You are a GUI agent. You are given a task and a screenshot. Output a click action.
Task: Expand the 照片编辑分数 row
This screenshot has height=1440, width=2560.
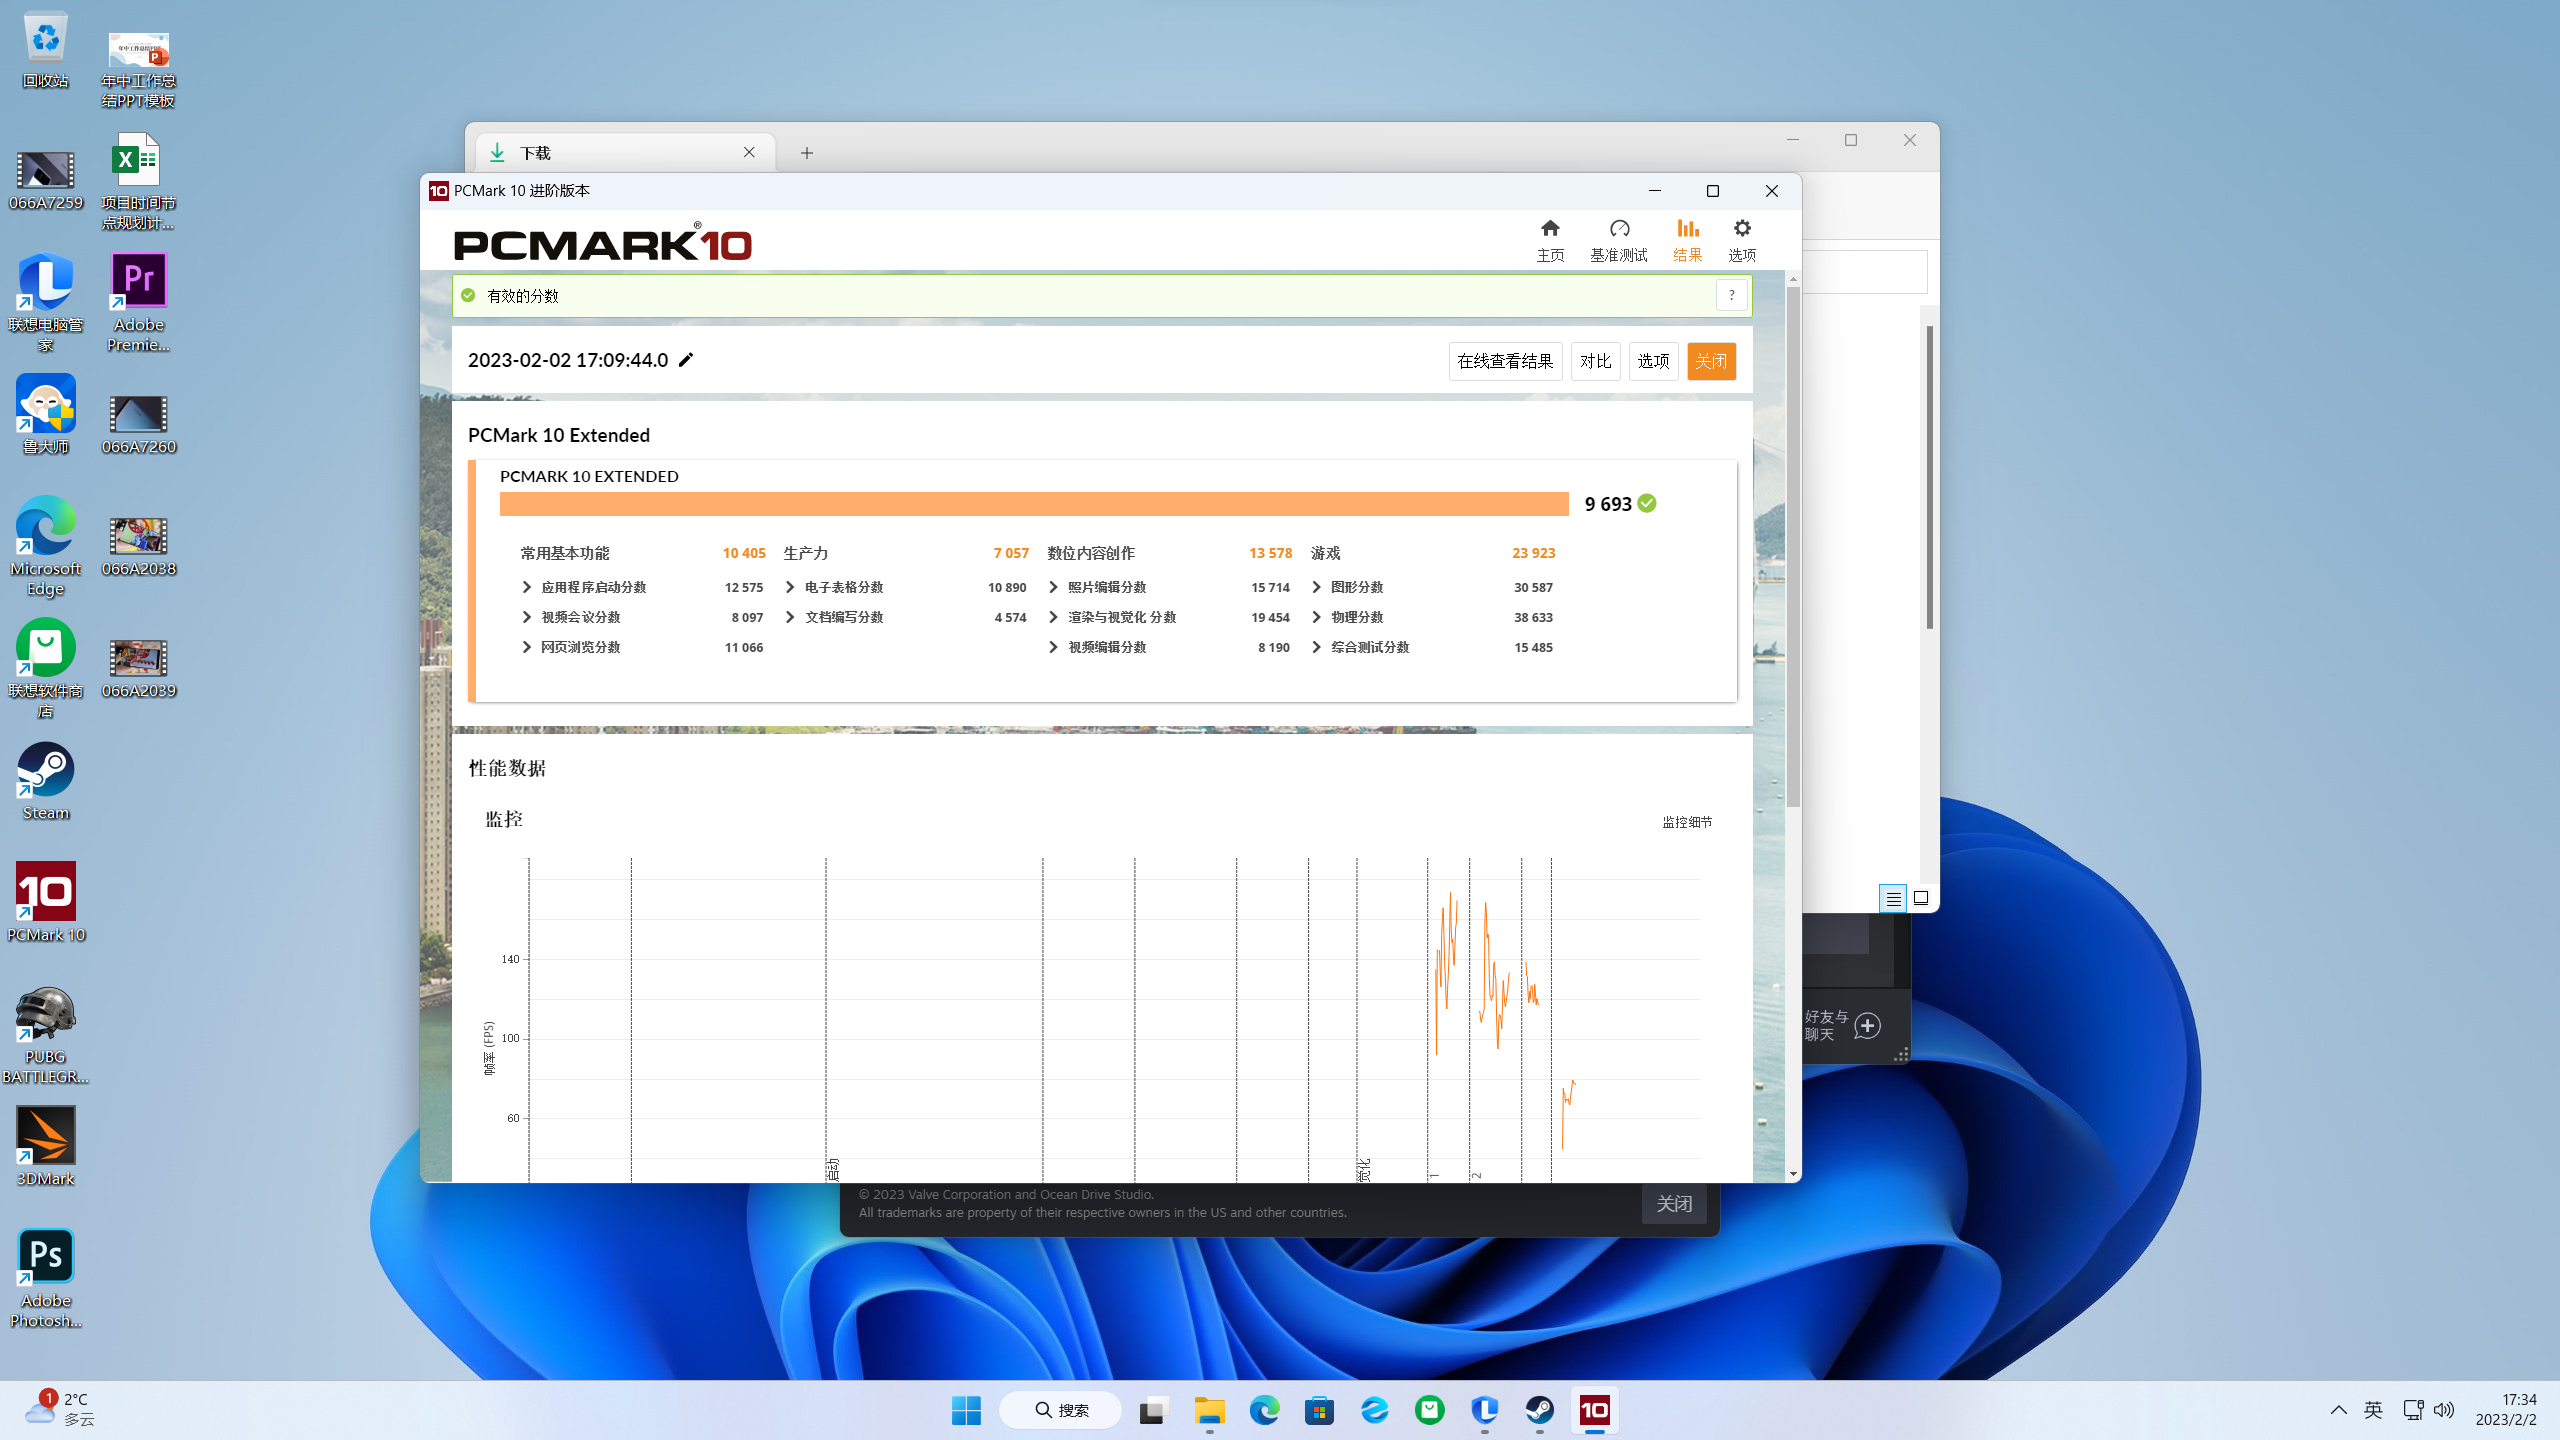click(x=1053, y=587)
